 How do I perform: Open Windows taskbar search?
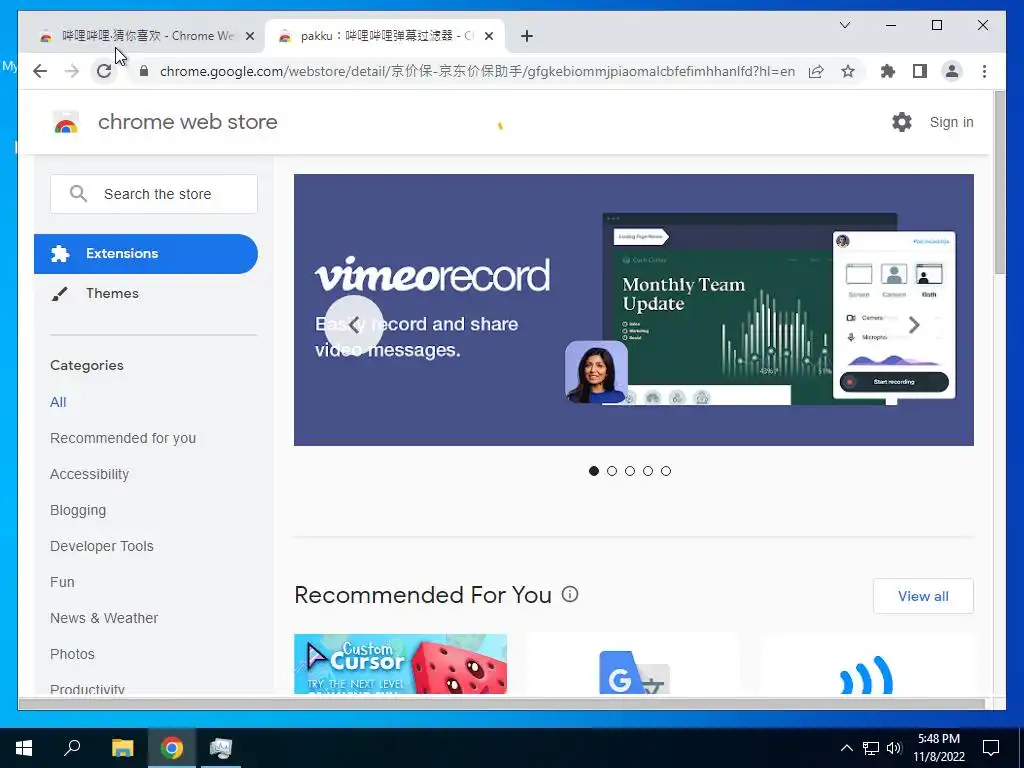72,748
